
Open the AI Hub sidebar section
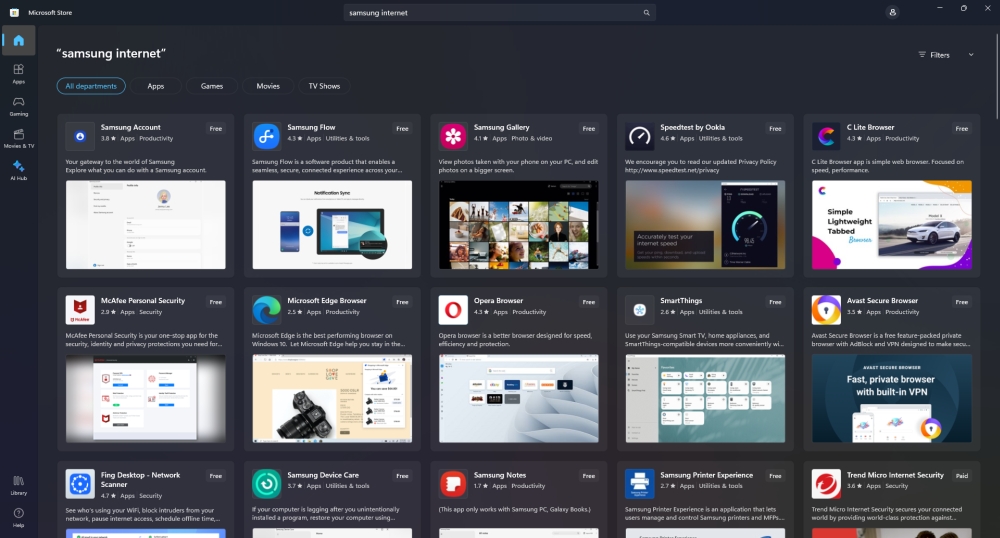18,170
